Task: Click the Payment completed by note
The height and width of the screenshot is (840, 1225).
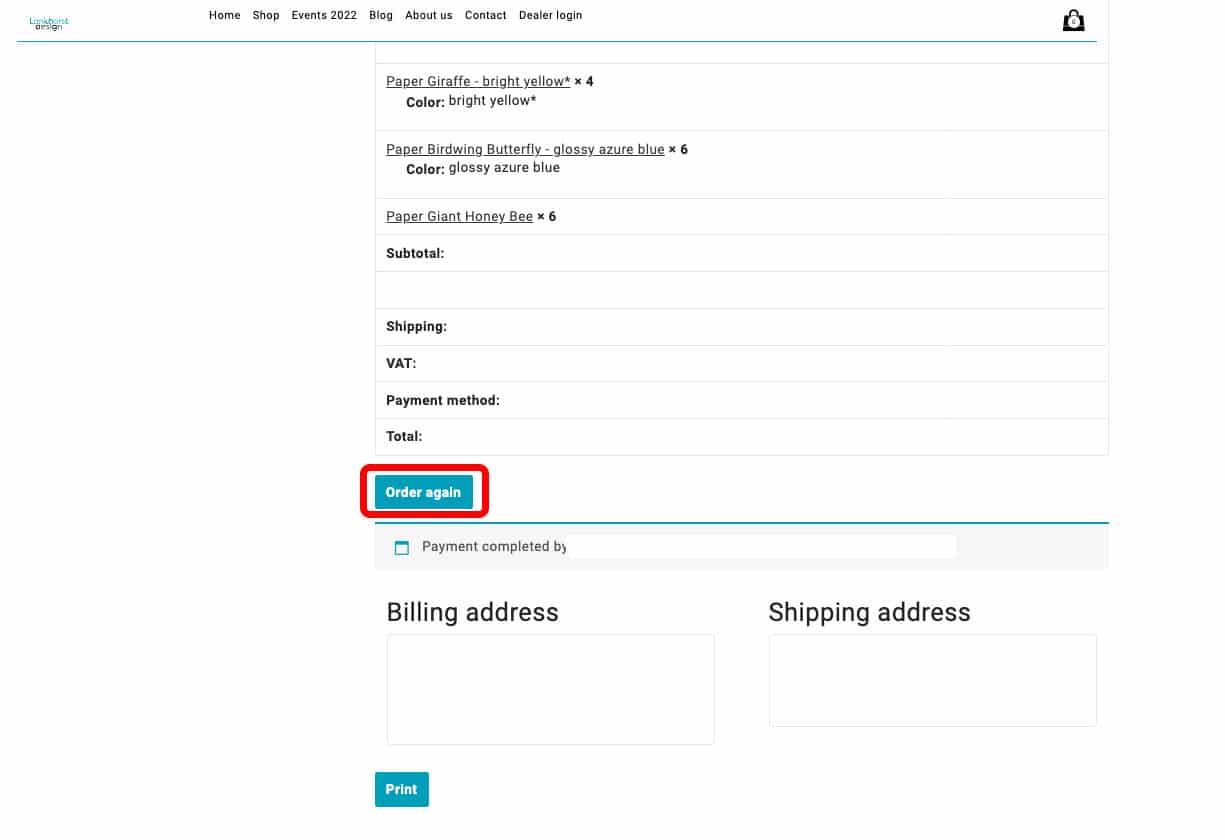Action: (x=494, y=547)
